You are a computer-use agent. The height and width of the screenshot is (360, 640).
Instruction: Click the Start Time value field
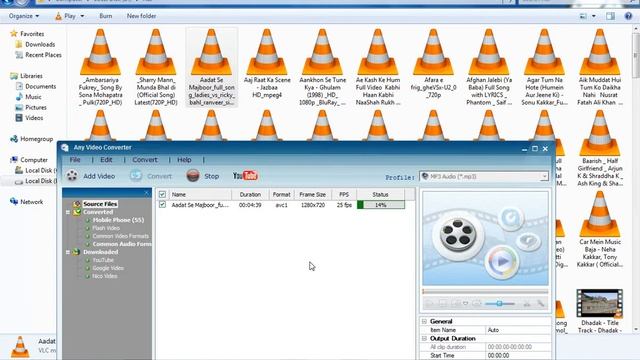(x=518, y=356)
